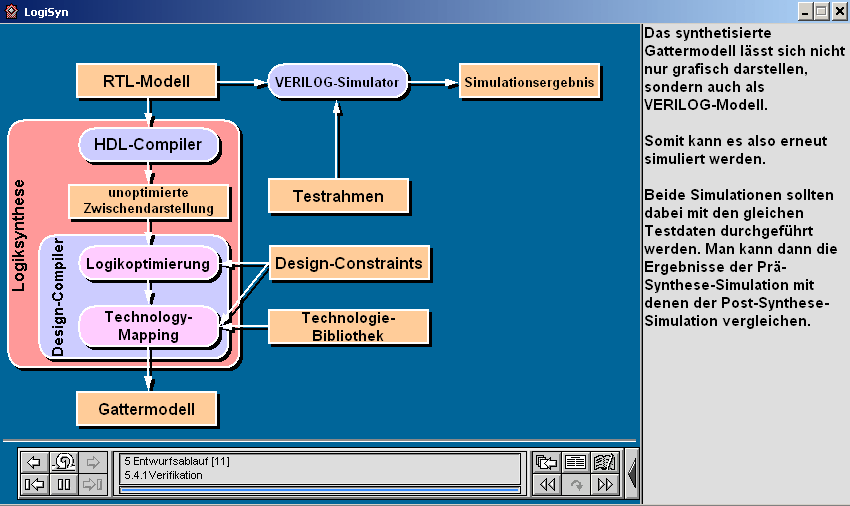The height and width of the screenshot is (506, 850).
Task: Click the grayed-out curved arrow button
Action: point(575,484)
